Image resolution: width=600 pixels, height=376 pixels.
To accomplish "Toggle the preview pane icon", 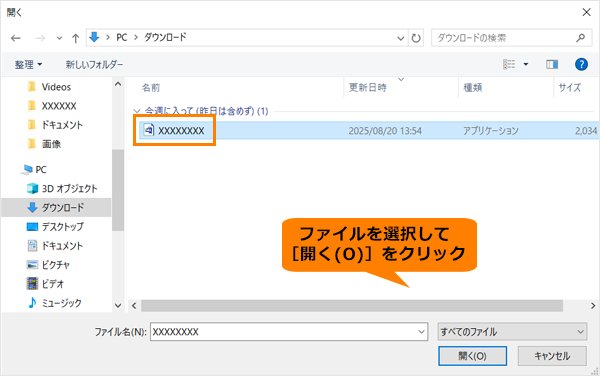I will click(x=552, y=64).
